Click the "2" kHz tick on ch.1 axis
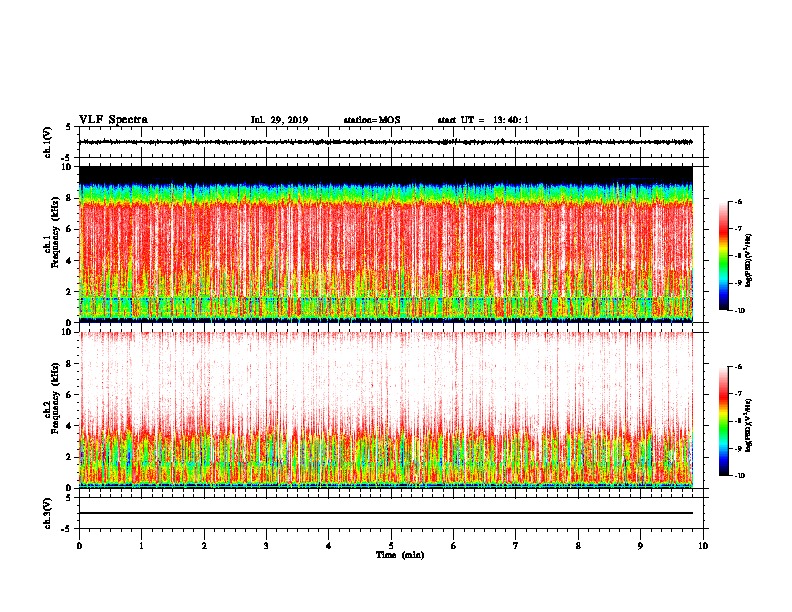 tap(69, 291)
